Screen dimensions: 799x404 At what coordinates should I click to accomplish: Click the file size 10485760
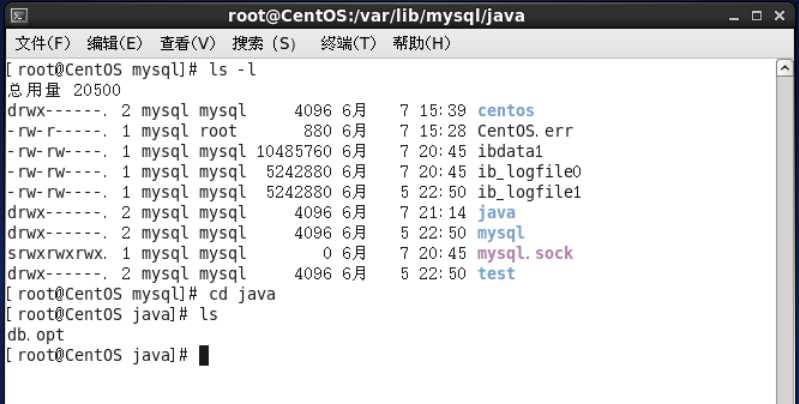click(294, 151)
